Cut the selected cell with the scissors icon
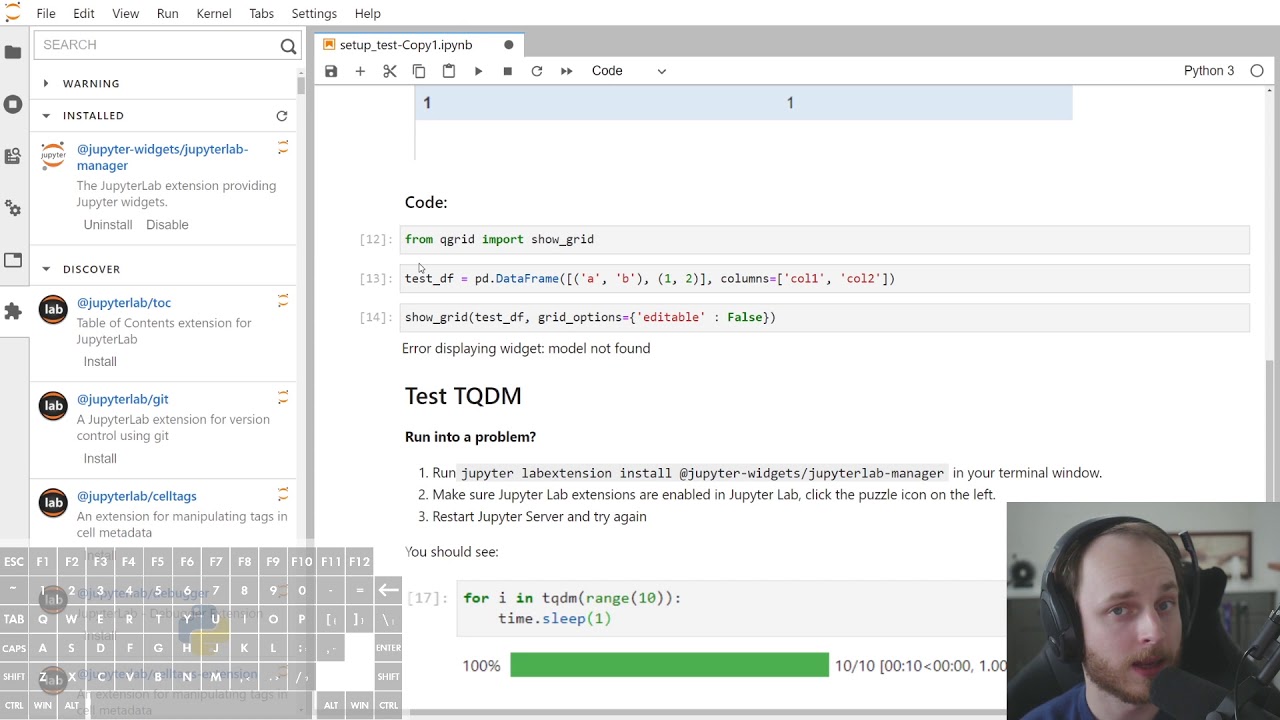Viewport: 1280px width, 720px height. point(390,71)
